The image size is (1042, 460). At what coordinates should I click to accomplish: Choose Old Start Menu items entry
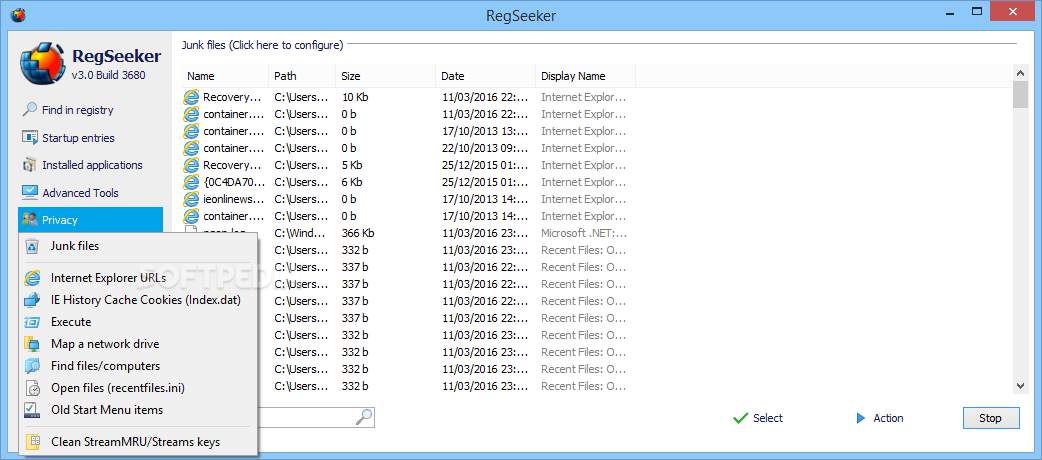pos(138,409)
